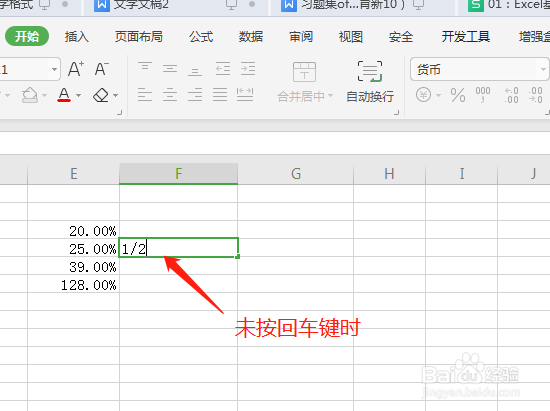Apply currency ¥ symbol format
Image resolution: width=550 pixels, height=411 pixels.
point(423,95)
